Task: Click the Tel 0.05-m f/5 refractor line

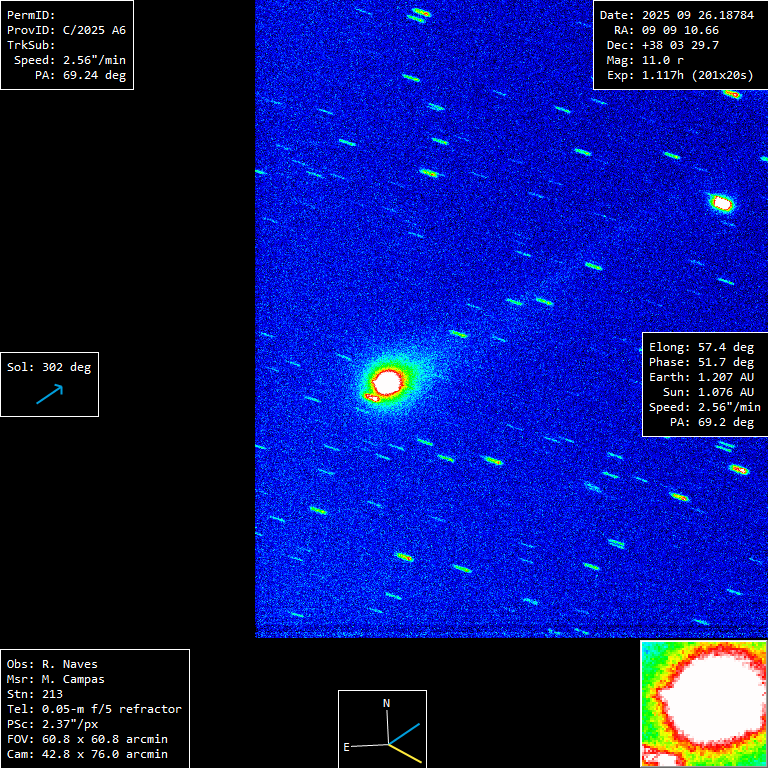Action: (94, 709)
